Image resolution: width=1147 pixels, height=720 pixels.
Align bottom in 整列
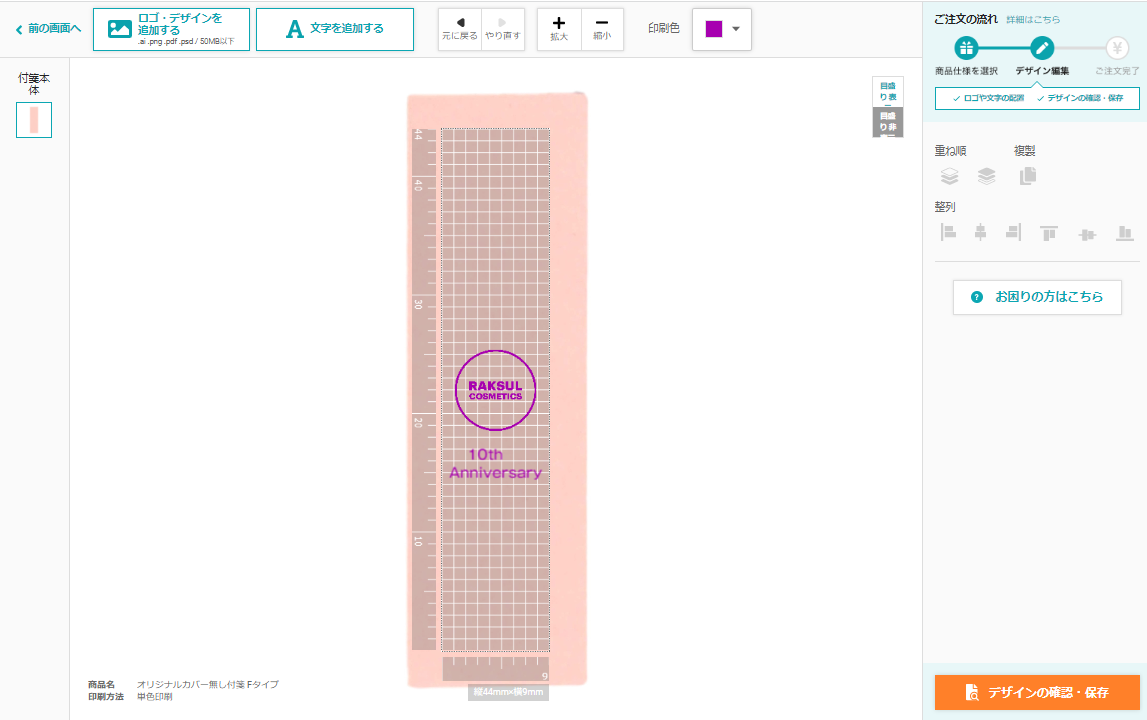1124,233
